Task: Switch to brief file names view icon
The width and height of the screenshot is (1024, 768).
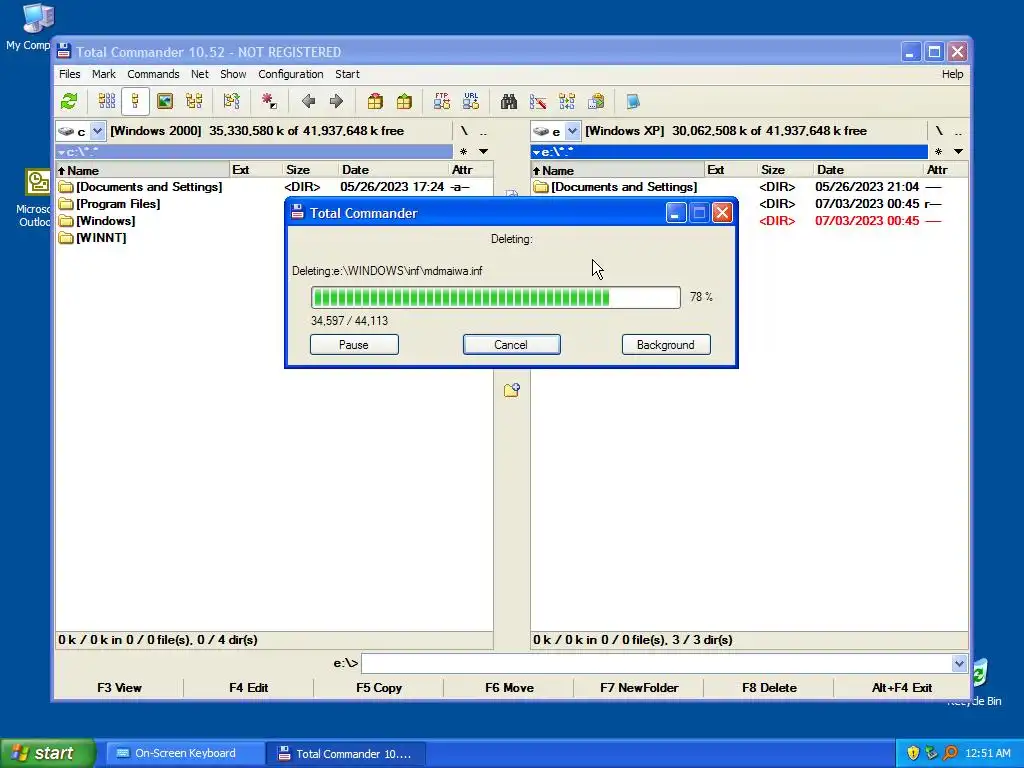Action: click(x=106, y=101)
